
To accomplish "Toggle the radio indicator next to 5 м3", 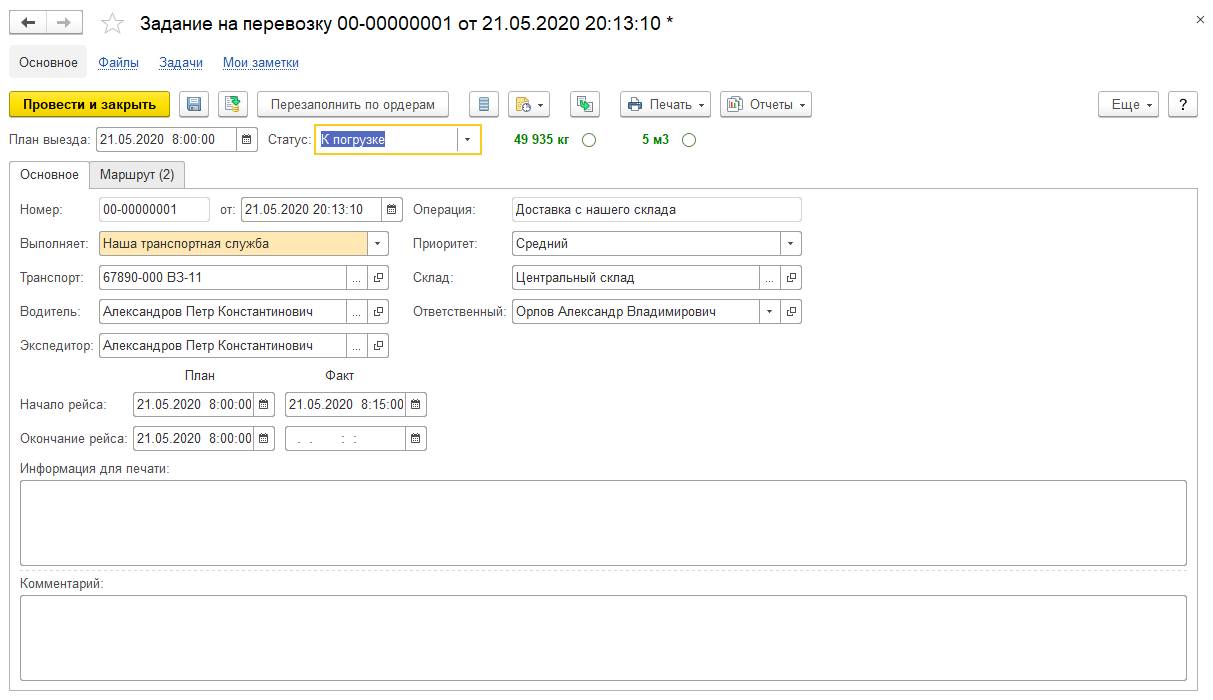I will point(688,140).
